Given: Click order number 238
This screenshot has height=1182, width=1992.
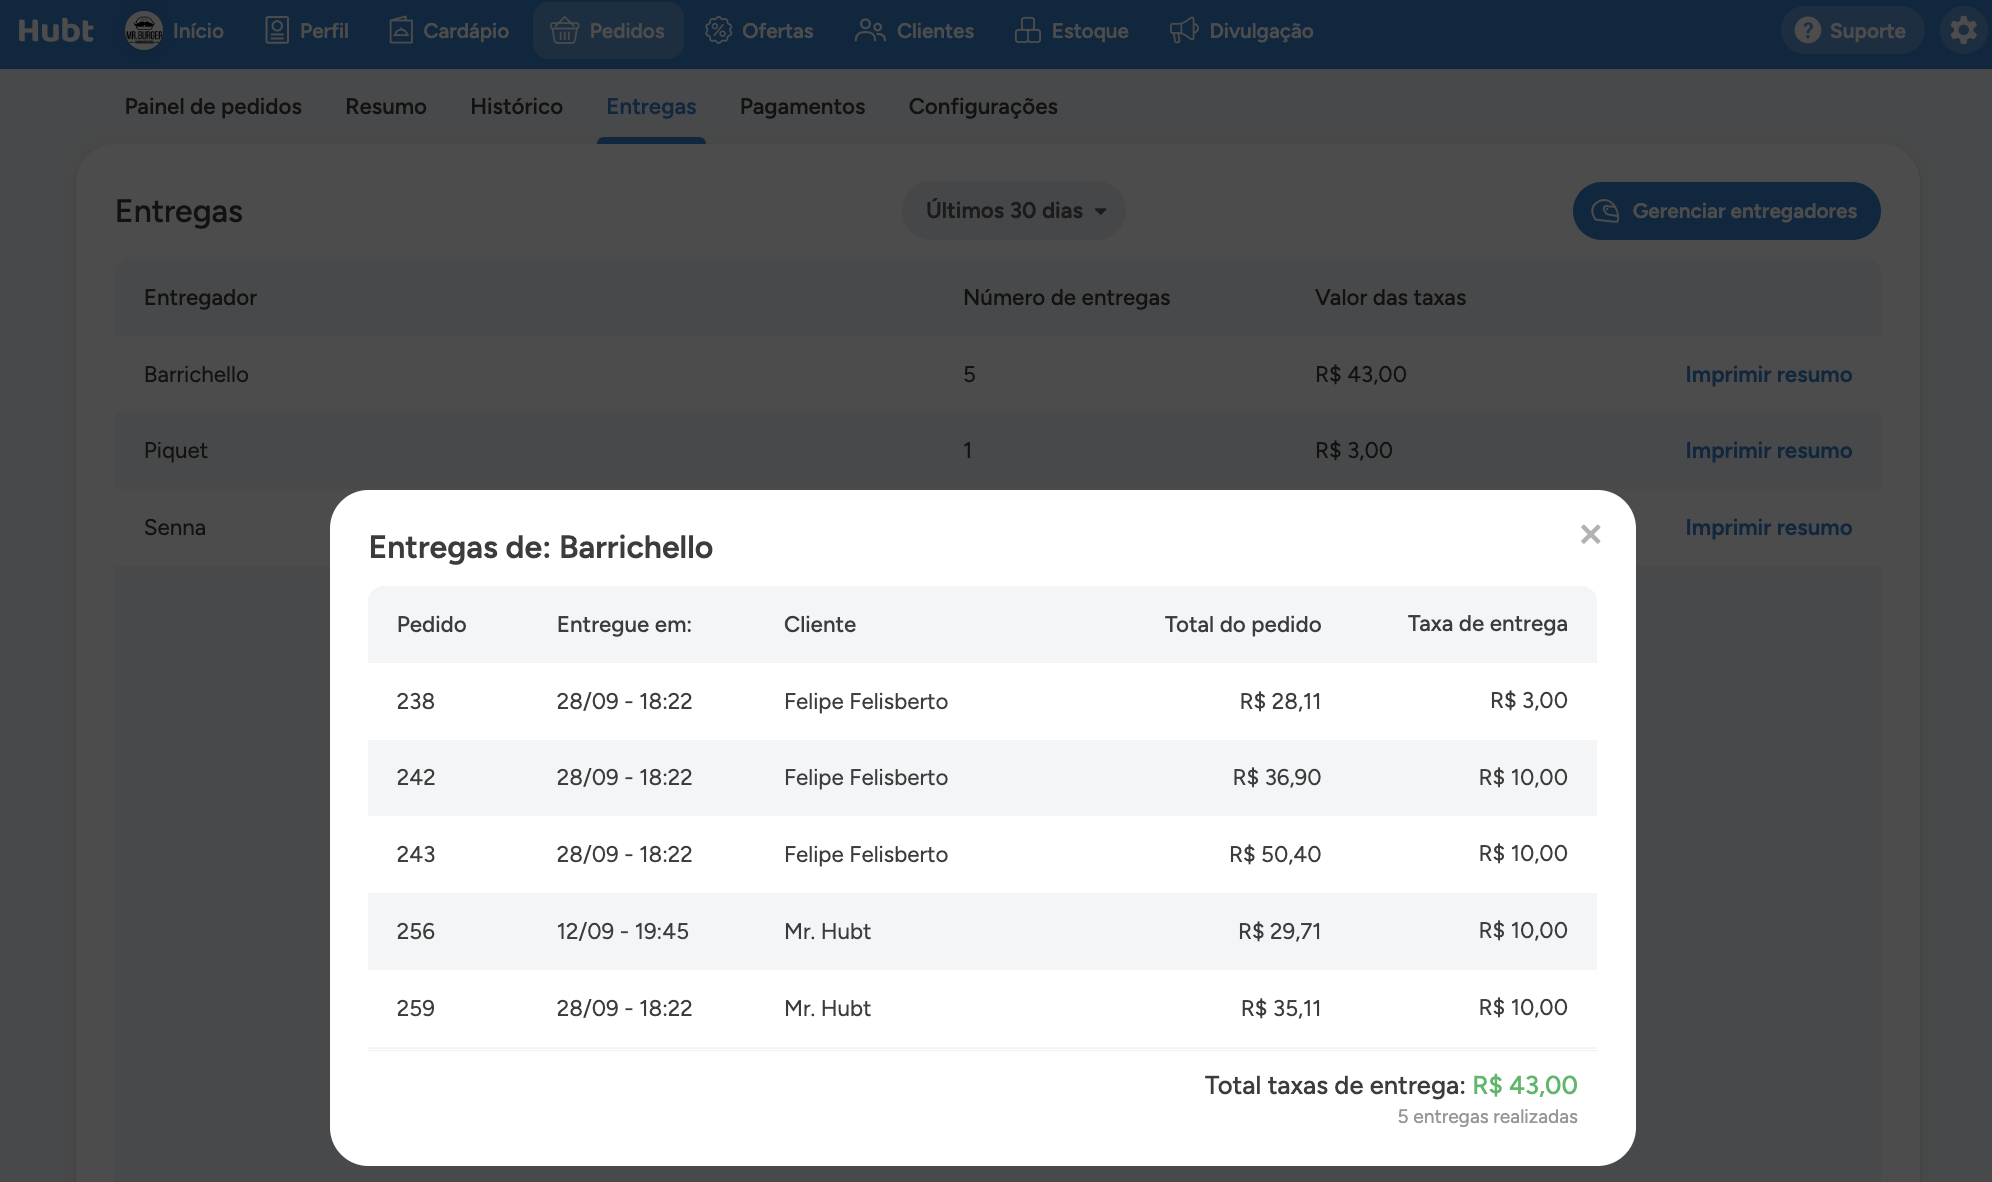Looking at the screenshot, I should [415, 701].
